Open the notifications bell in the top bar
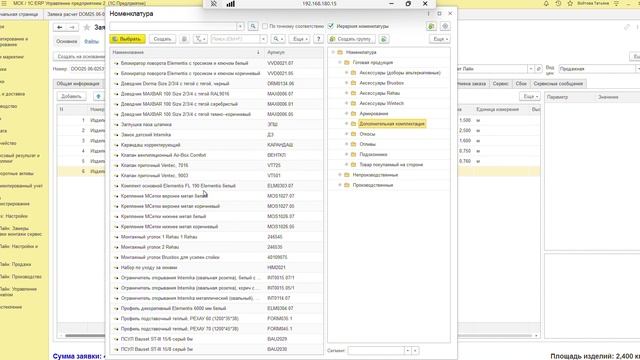The height and width of the screenshot is (360, 640). 546,3
